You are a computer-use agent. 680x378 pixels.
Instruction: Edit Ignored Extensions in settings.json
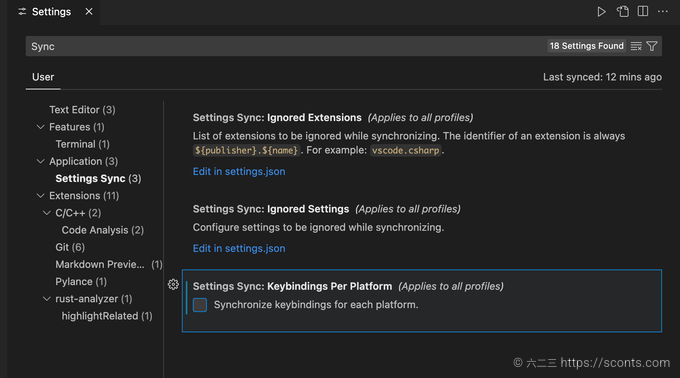coord(239,172)
